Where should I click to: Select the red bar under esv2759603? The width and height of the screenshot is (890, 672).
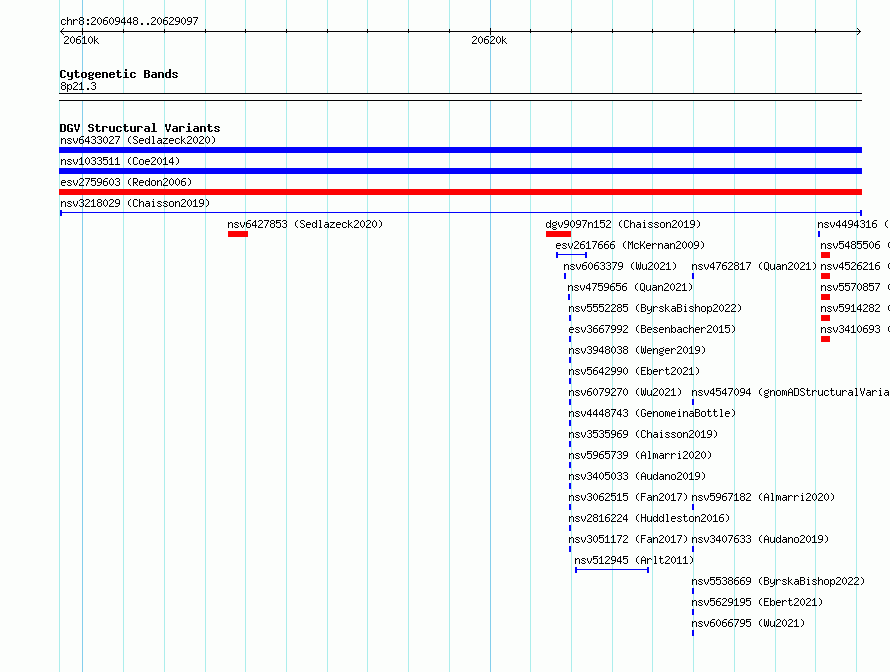(x=460, y=192)
